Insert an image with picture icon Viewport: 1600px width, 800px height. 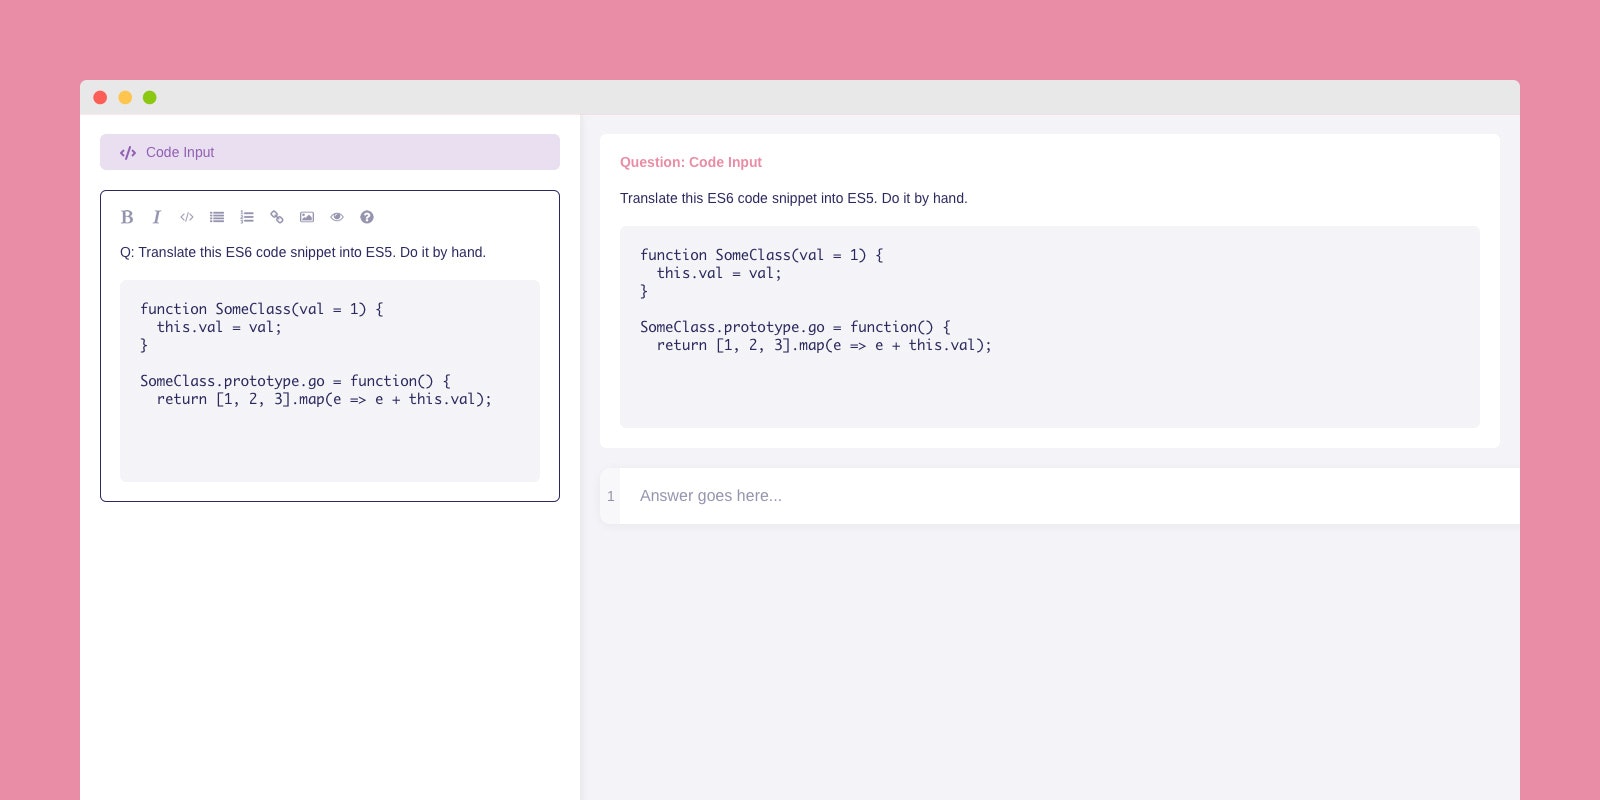coord(307,217)
